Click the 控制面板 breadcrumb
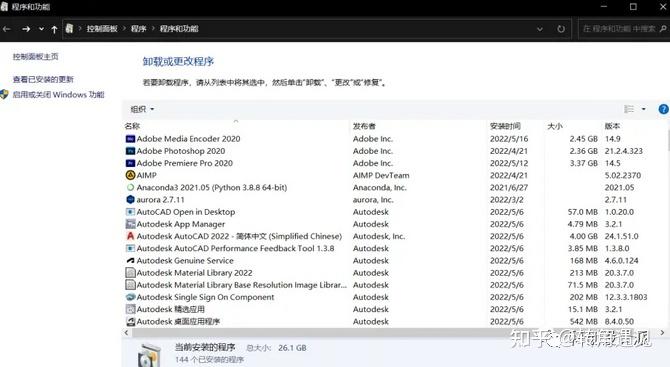The image size is (670, 367). pos(102,29)
